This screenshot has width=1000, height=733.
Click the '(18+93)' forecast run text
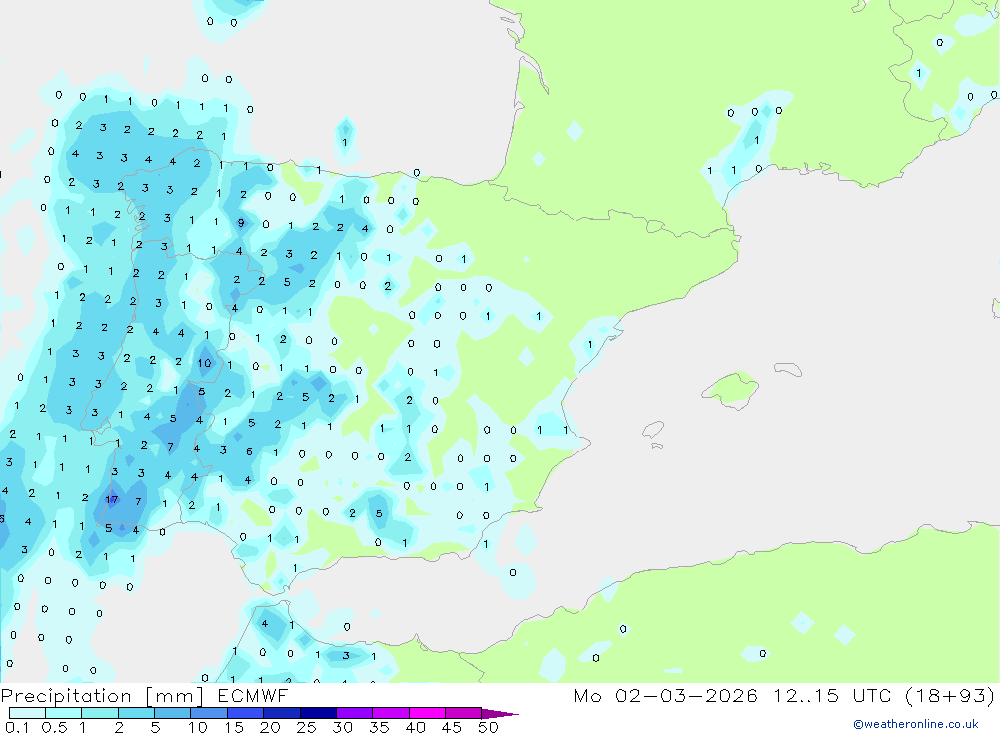click(950, 695)
